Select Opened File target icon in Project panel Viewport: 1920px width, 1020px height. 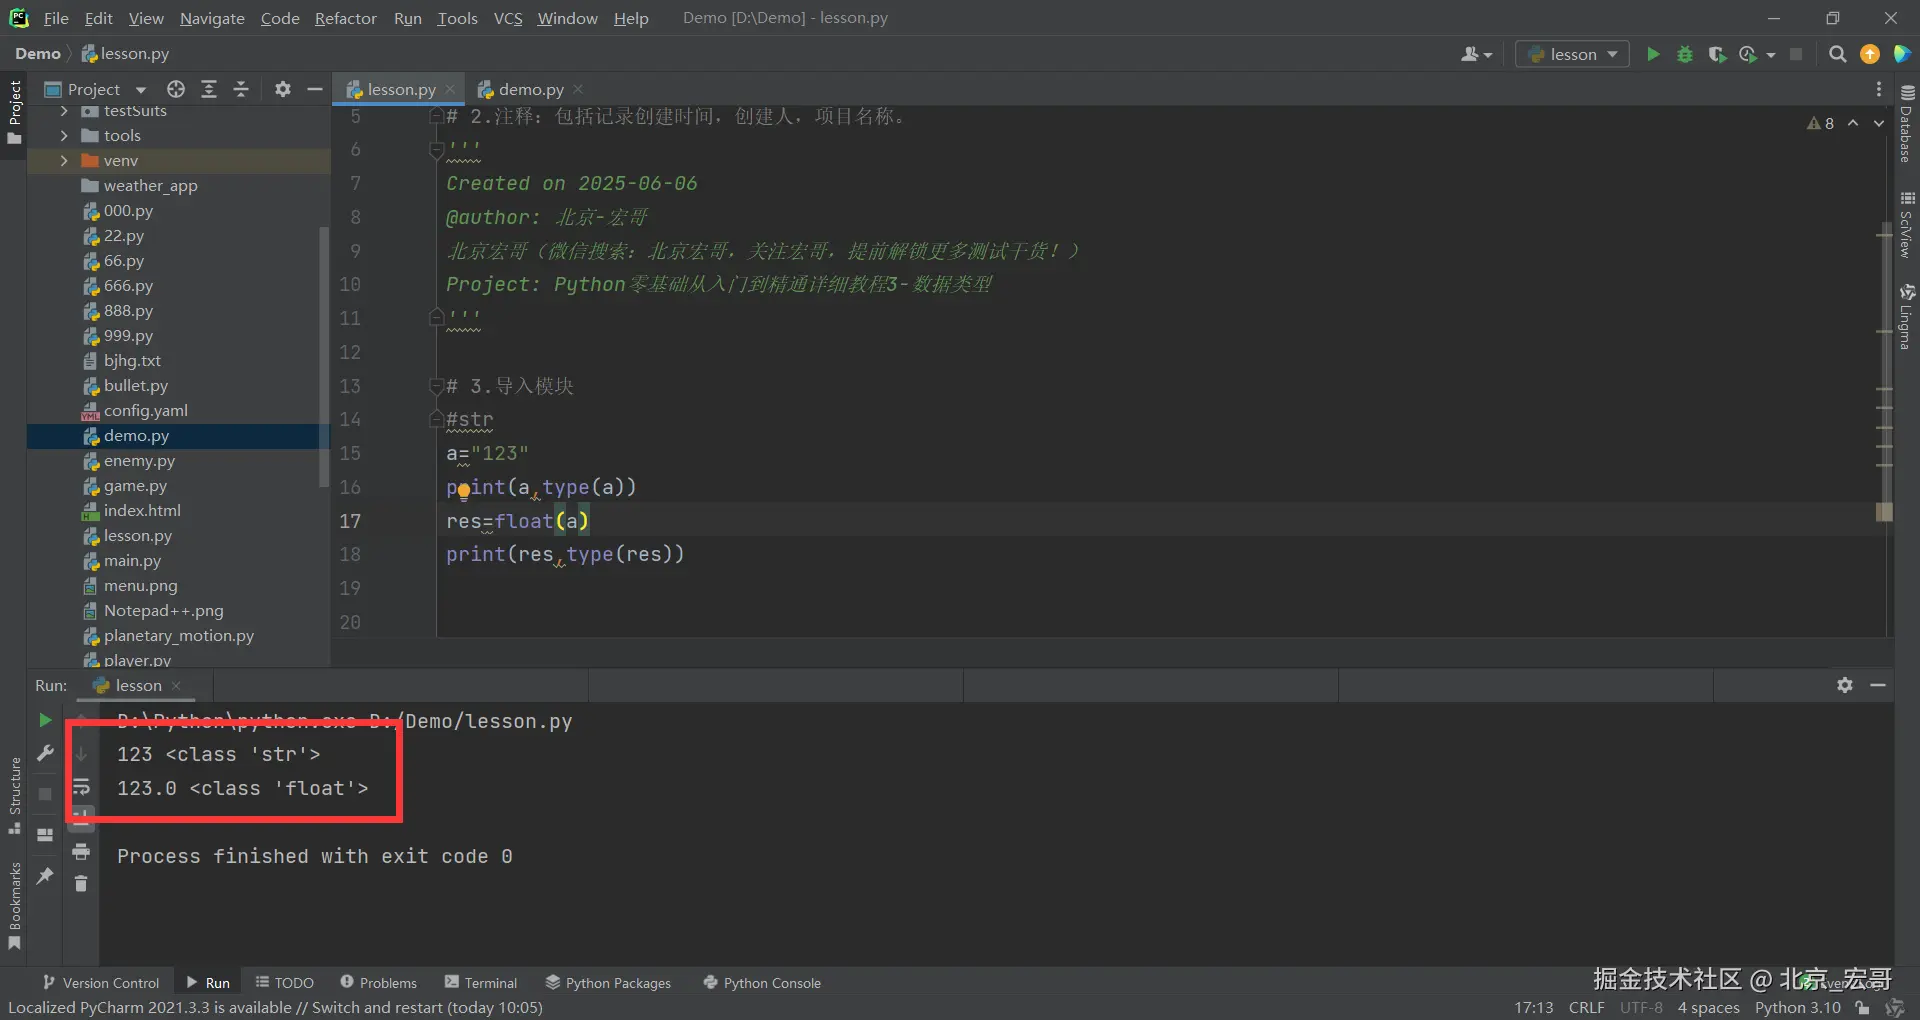click(176, 89)
